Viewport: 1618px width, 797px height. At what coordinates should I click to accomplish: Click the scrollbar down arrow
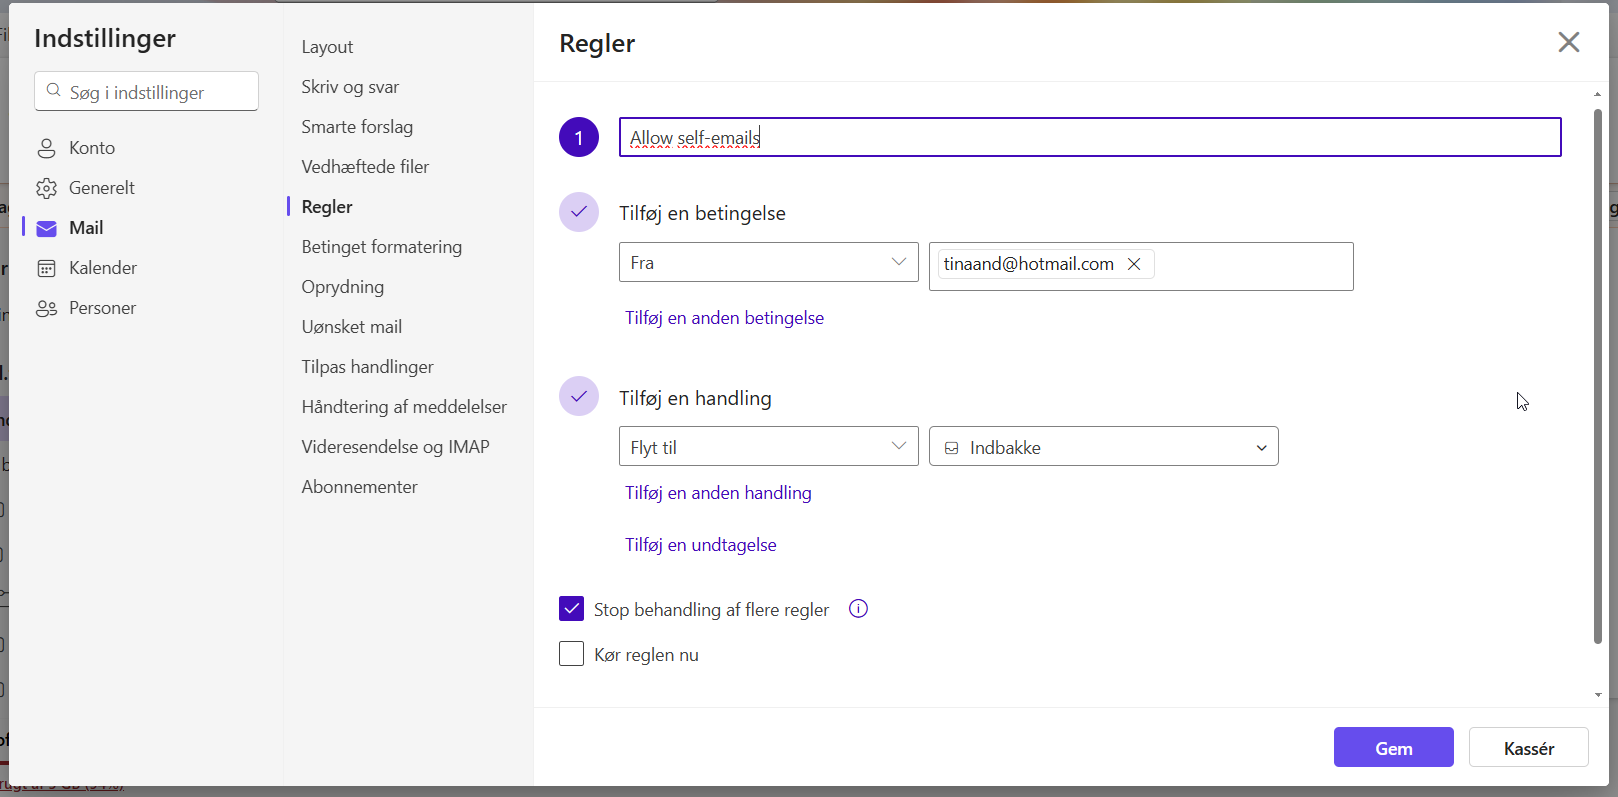pyautogui.click(x=1598, y=694)
